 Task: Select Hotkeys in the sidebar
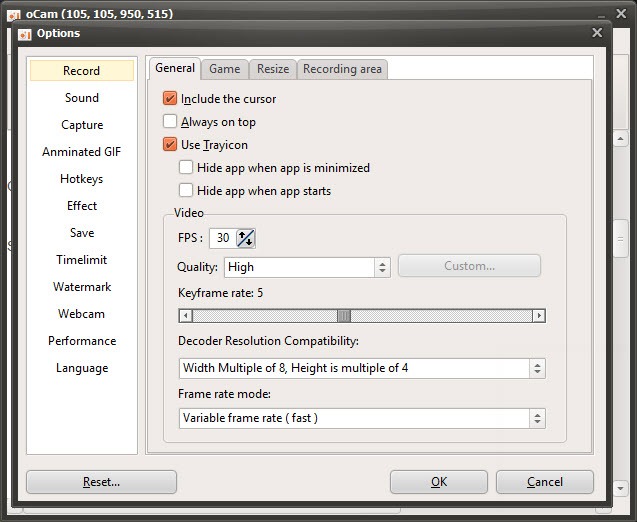(82, 179)
